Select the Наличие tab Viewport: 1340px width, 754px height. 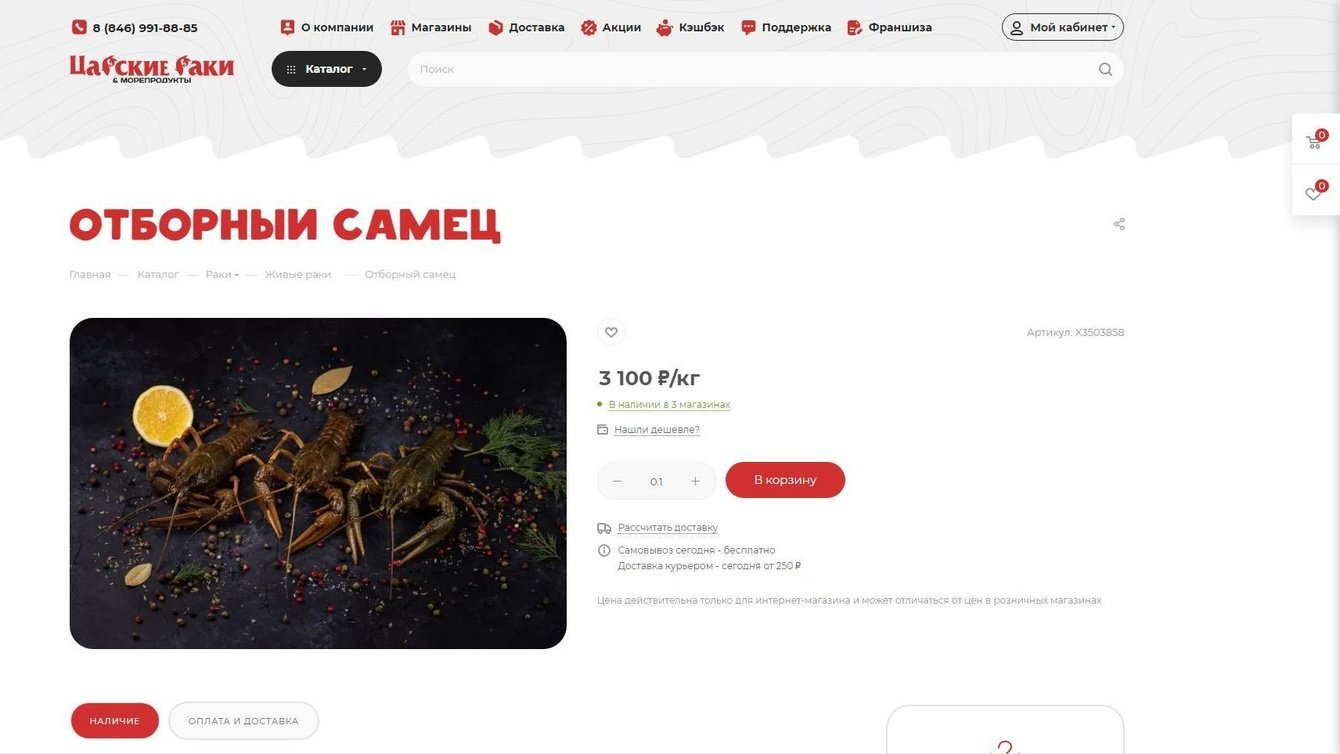pos(115,721)
